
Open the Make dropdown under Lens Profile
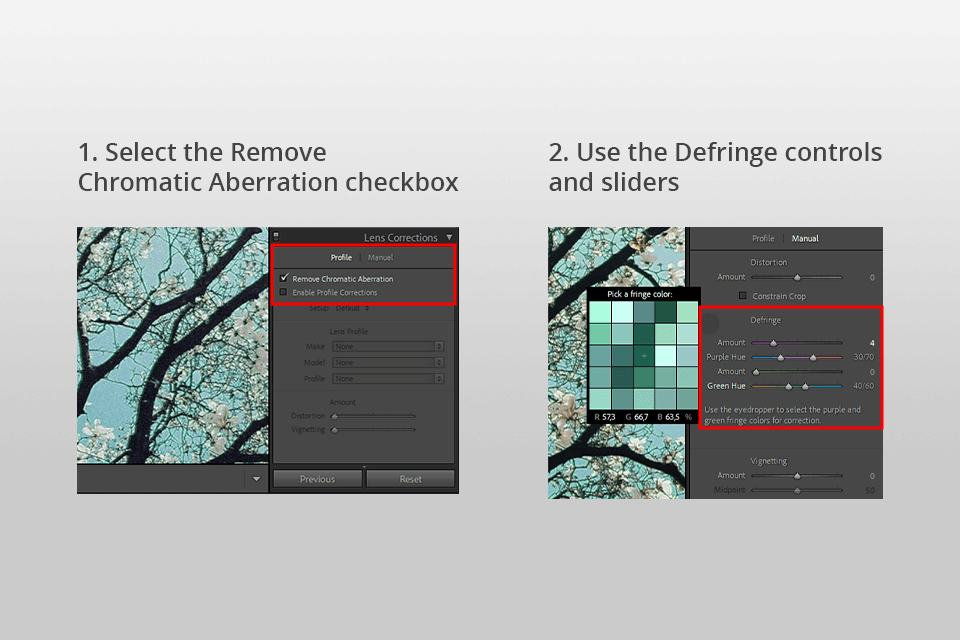tap(388, 347)
